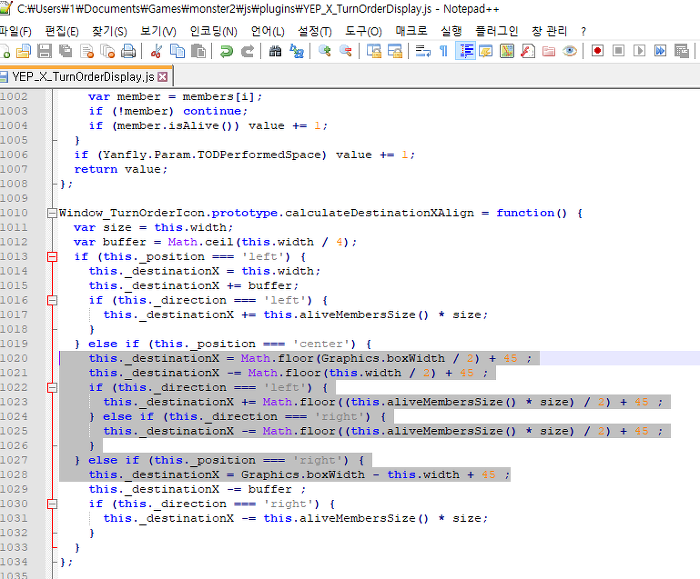700x579 pixels.
Task: Collapse the fold marker at line 1030
Action: point(52,504)
